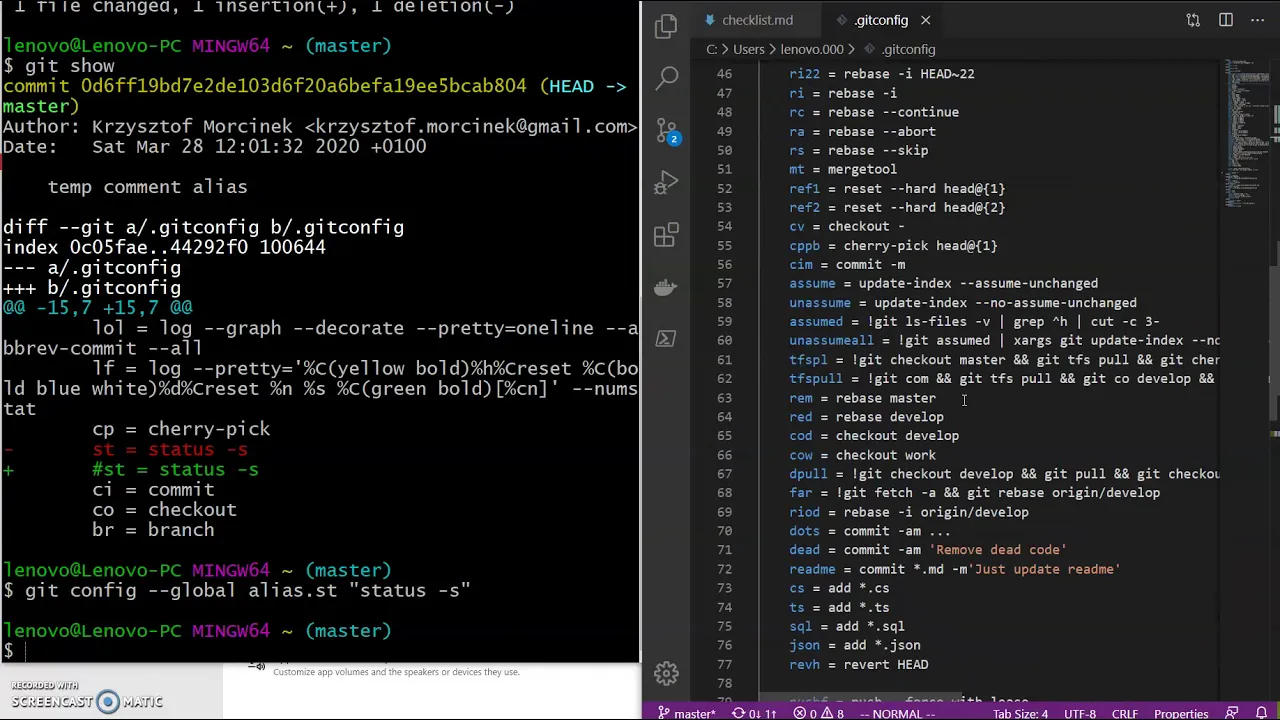Image resolution: width=1280 pixels, height=720 pixels.
Task: Open problems panel from errors and warnings count
Action: coord(818,713)
